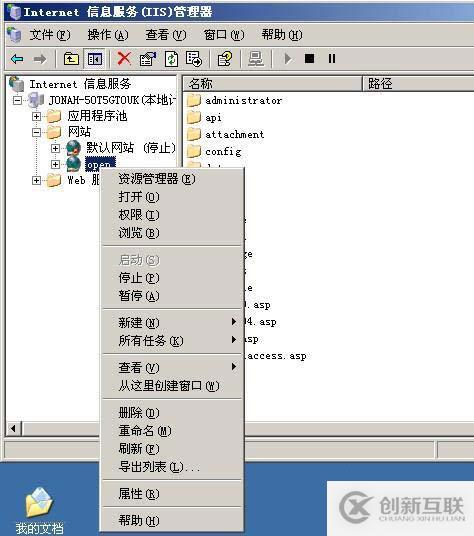The height and width of the screenshot is (536, 474).
Task: Open Properties from the toolbar icon
Action: click(x=148, y=59)
